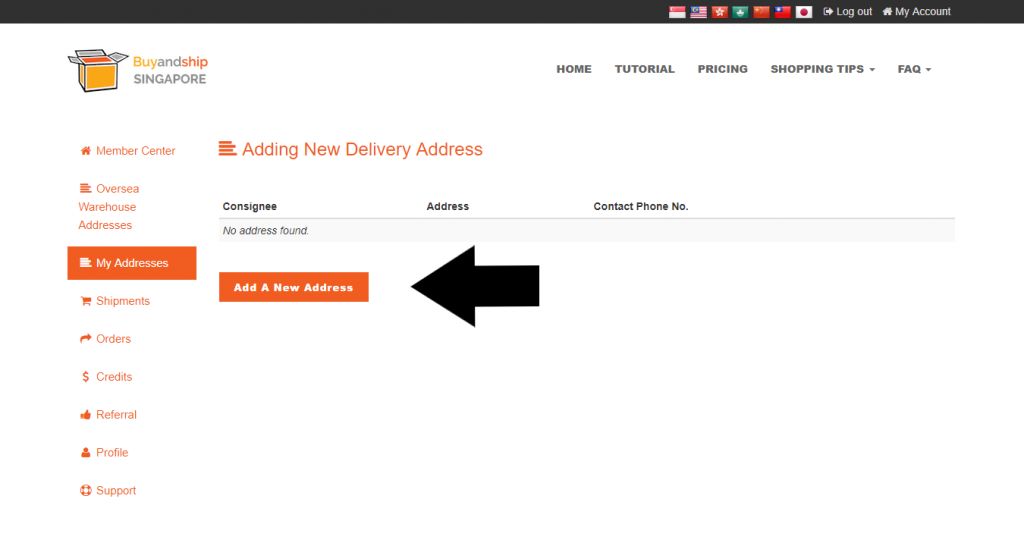The width and height of the screenshot is (1024, 549).
Task: Open Oversea Warehouse Addresses
Action: pyautogui.click(x=109, y=207)
